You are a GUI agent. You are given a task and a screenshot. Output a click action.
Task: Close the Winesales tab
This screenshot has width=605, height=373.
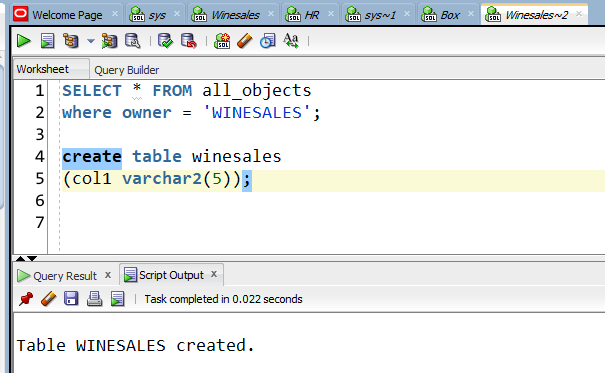[x=271, y=14]
